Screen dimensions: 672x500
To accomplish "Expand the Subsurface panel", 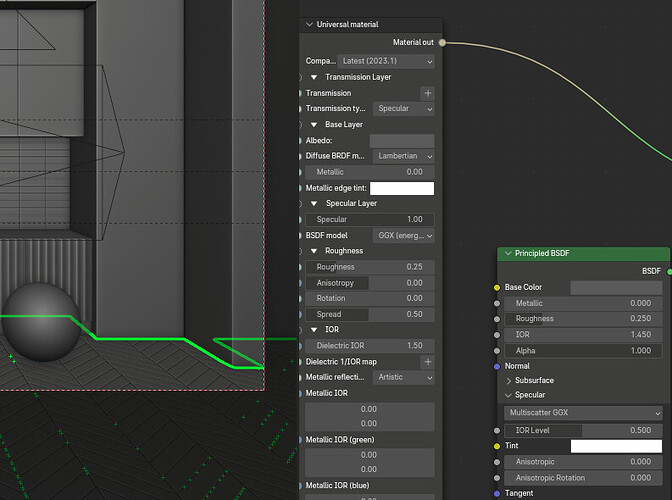I will tap(509, 381).
